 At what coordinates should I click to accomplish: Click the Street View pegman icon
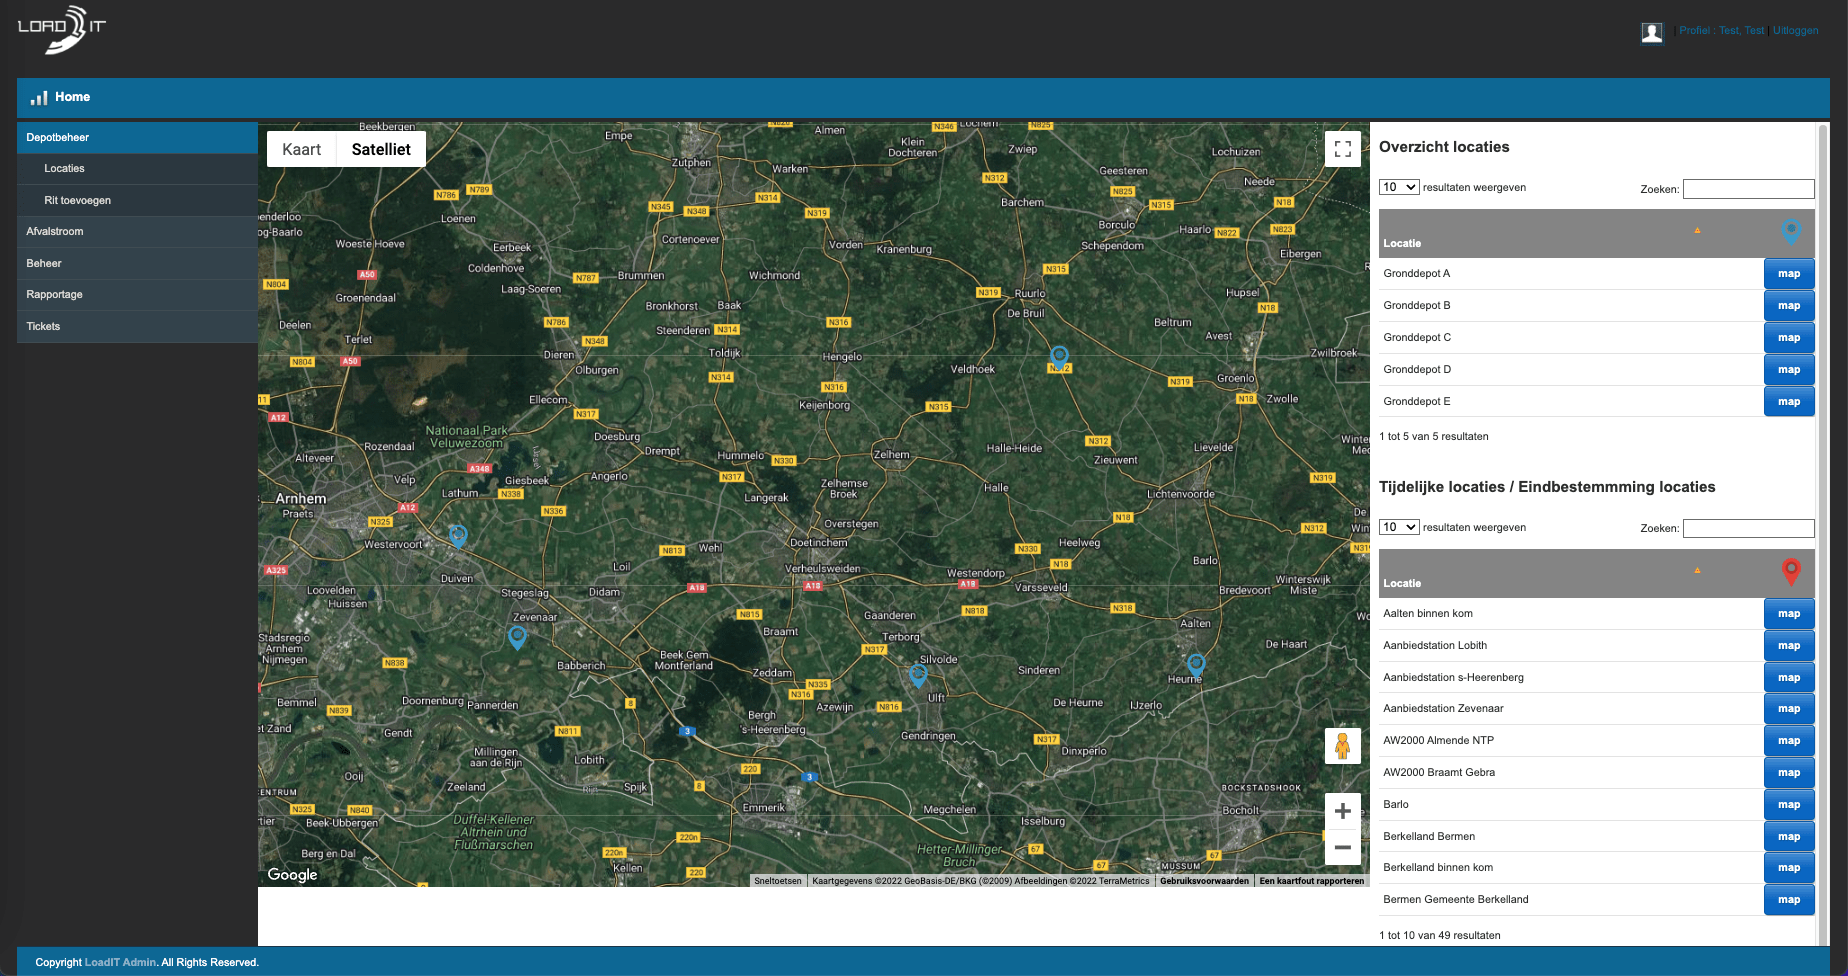pyautogui.click(x=1342, y=746)
